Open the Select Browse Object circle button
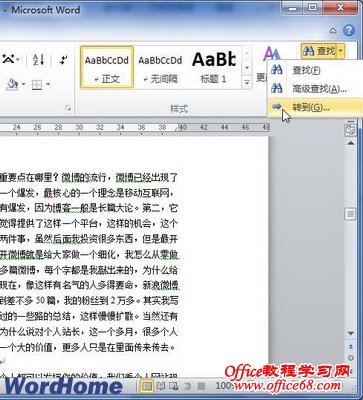The width and height of the screenshot is (363, 400). (351, 358)
